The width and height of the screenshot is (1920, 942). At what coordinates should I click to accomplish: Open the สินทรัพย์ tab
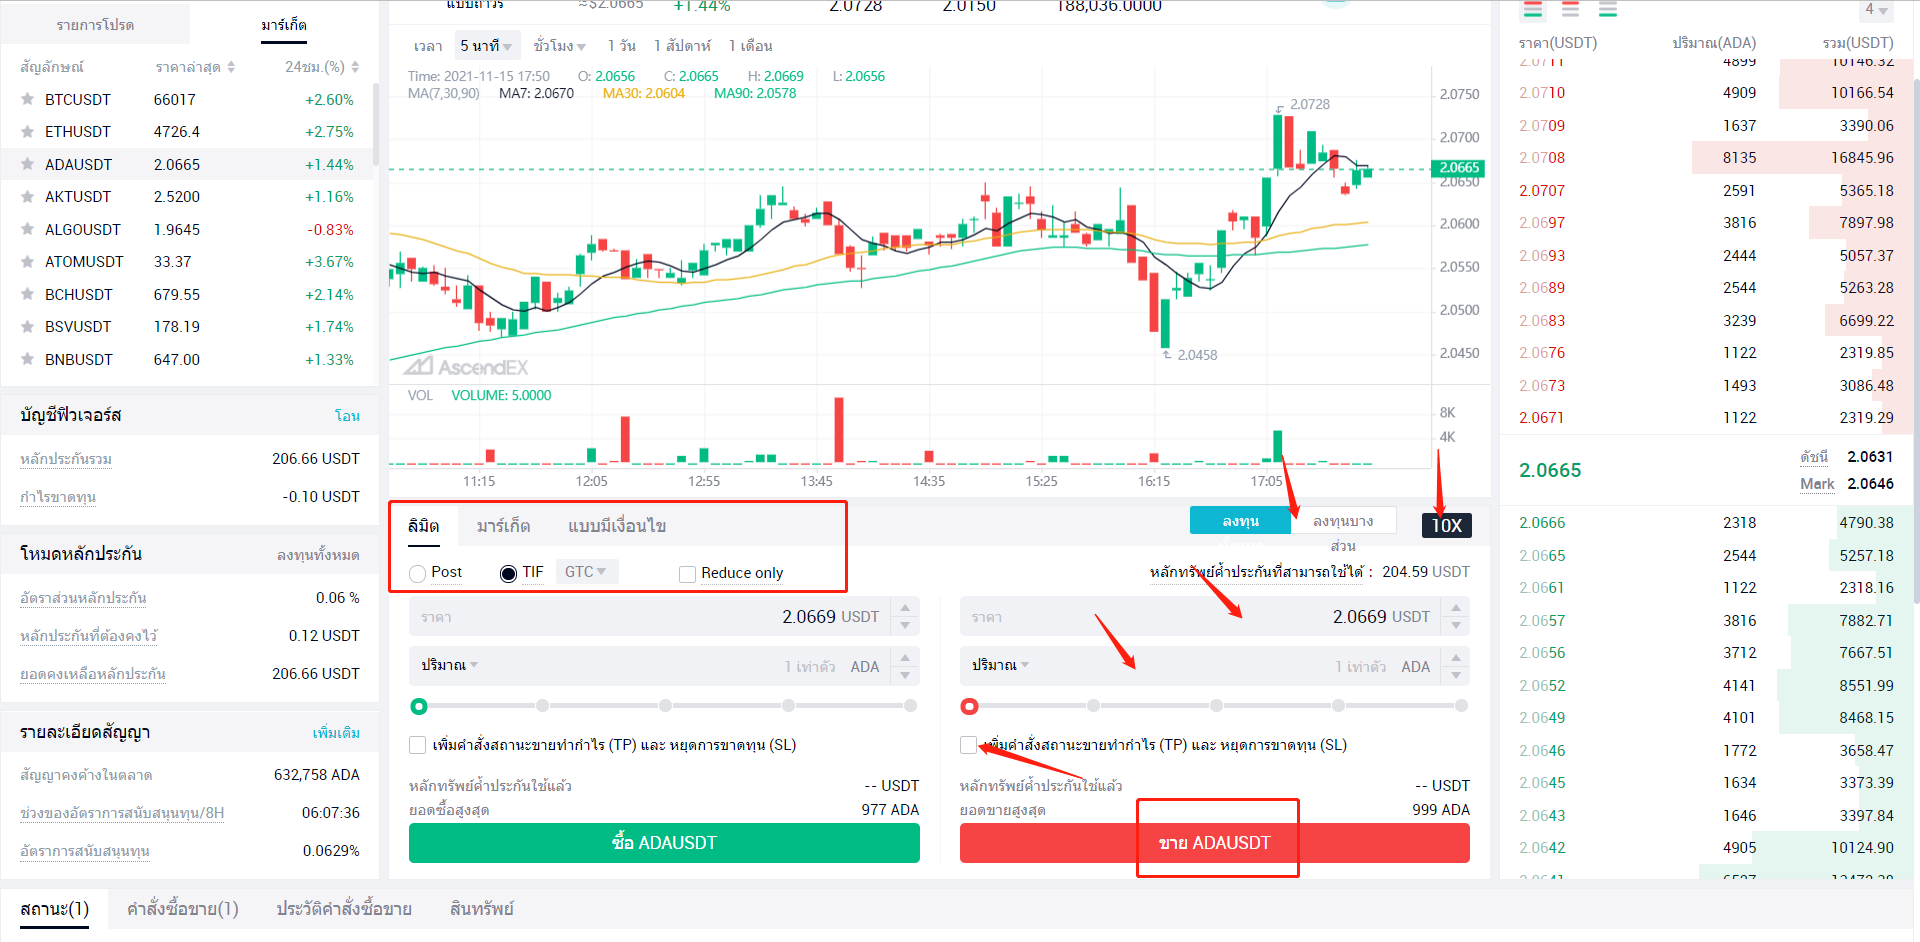coord(481,909)
